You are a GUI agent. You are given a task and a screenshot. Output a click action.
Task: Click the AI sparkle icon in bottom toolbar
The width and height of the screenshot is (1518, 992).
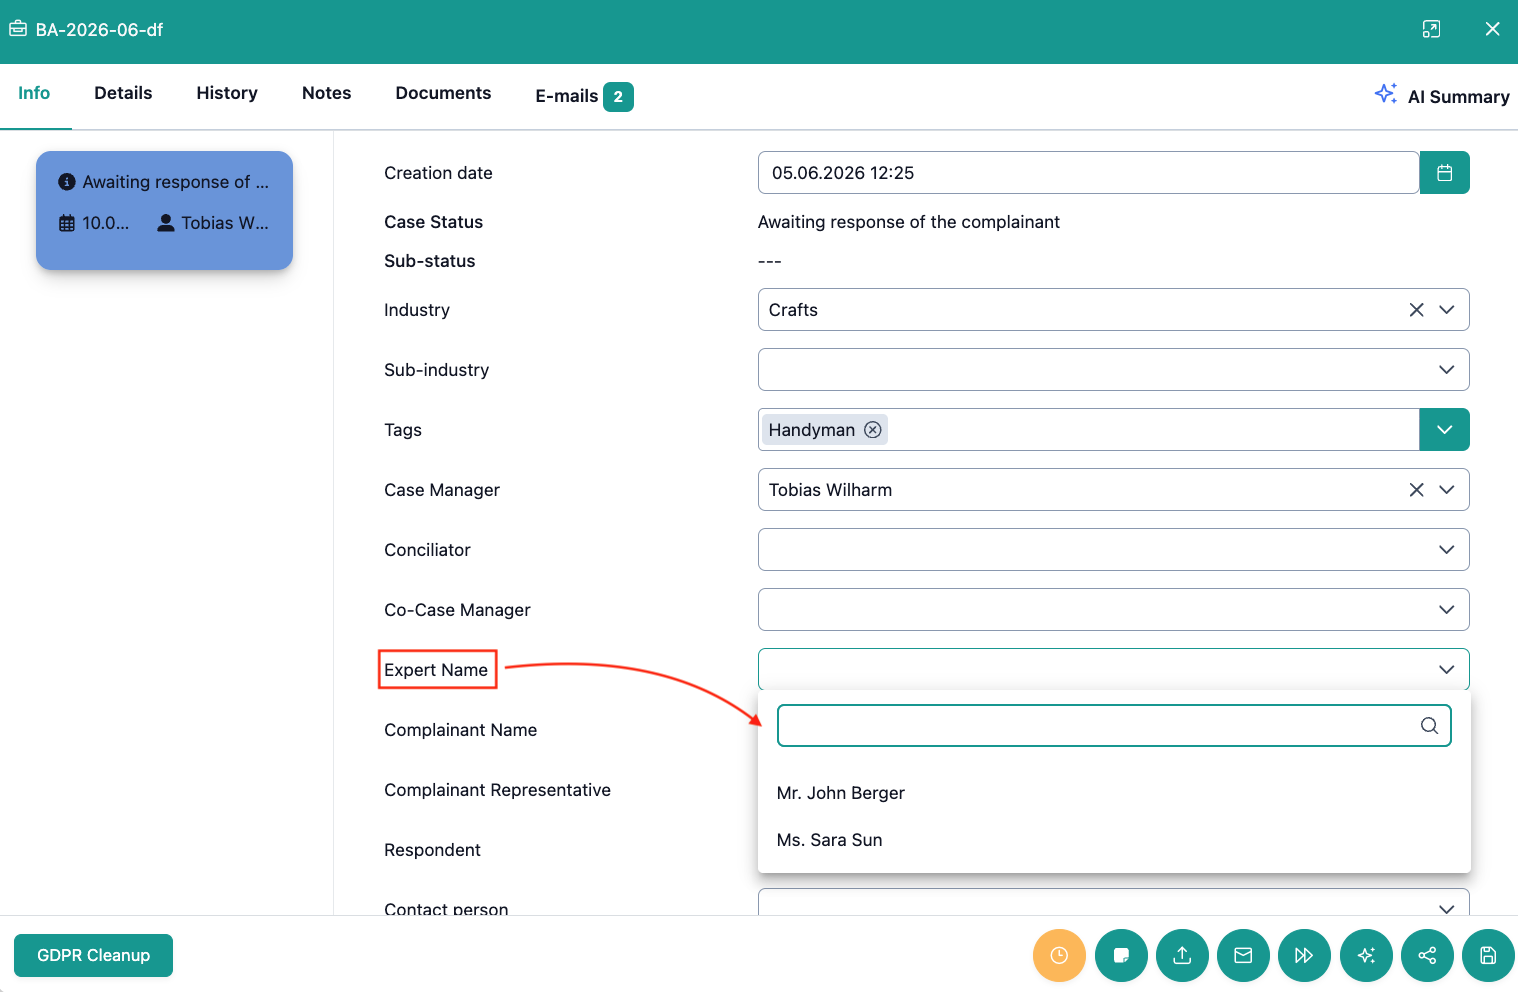(x=1366, y=955)
